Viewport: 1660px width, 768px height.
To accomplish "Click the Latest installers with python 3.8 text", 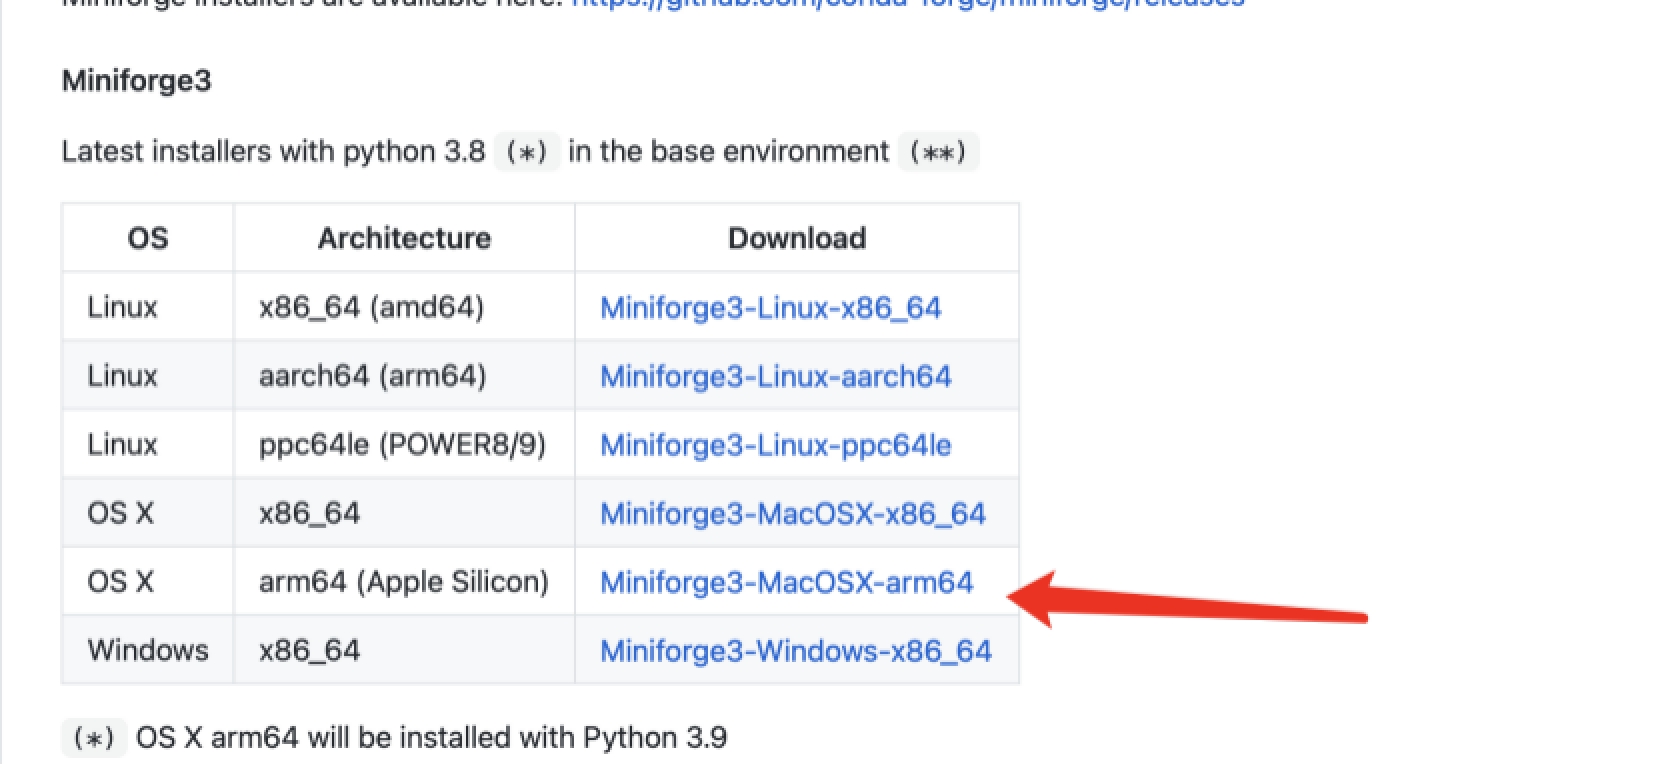I will click(273, 152).
